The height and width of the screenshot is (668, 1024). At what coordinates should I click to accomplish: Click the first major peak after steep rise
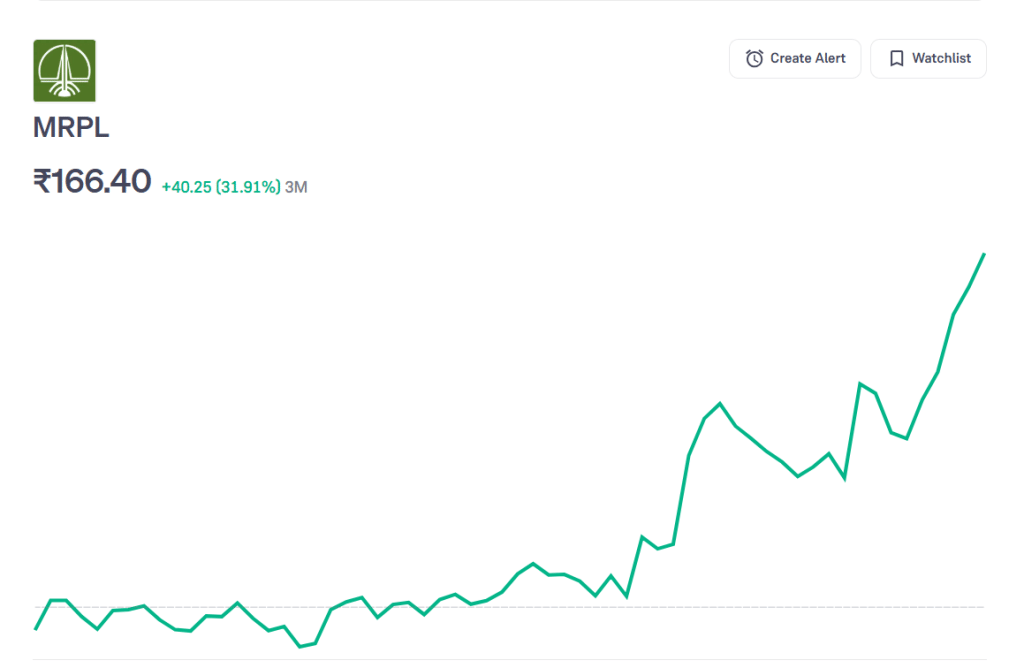pyautogui.click(x=719, y=403)
